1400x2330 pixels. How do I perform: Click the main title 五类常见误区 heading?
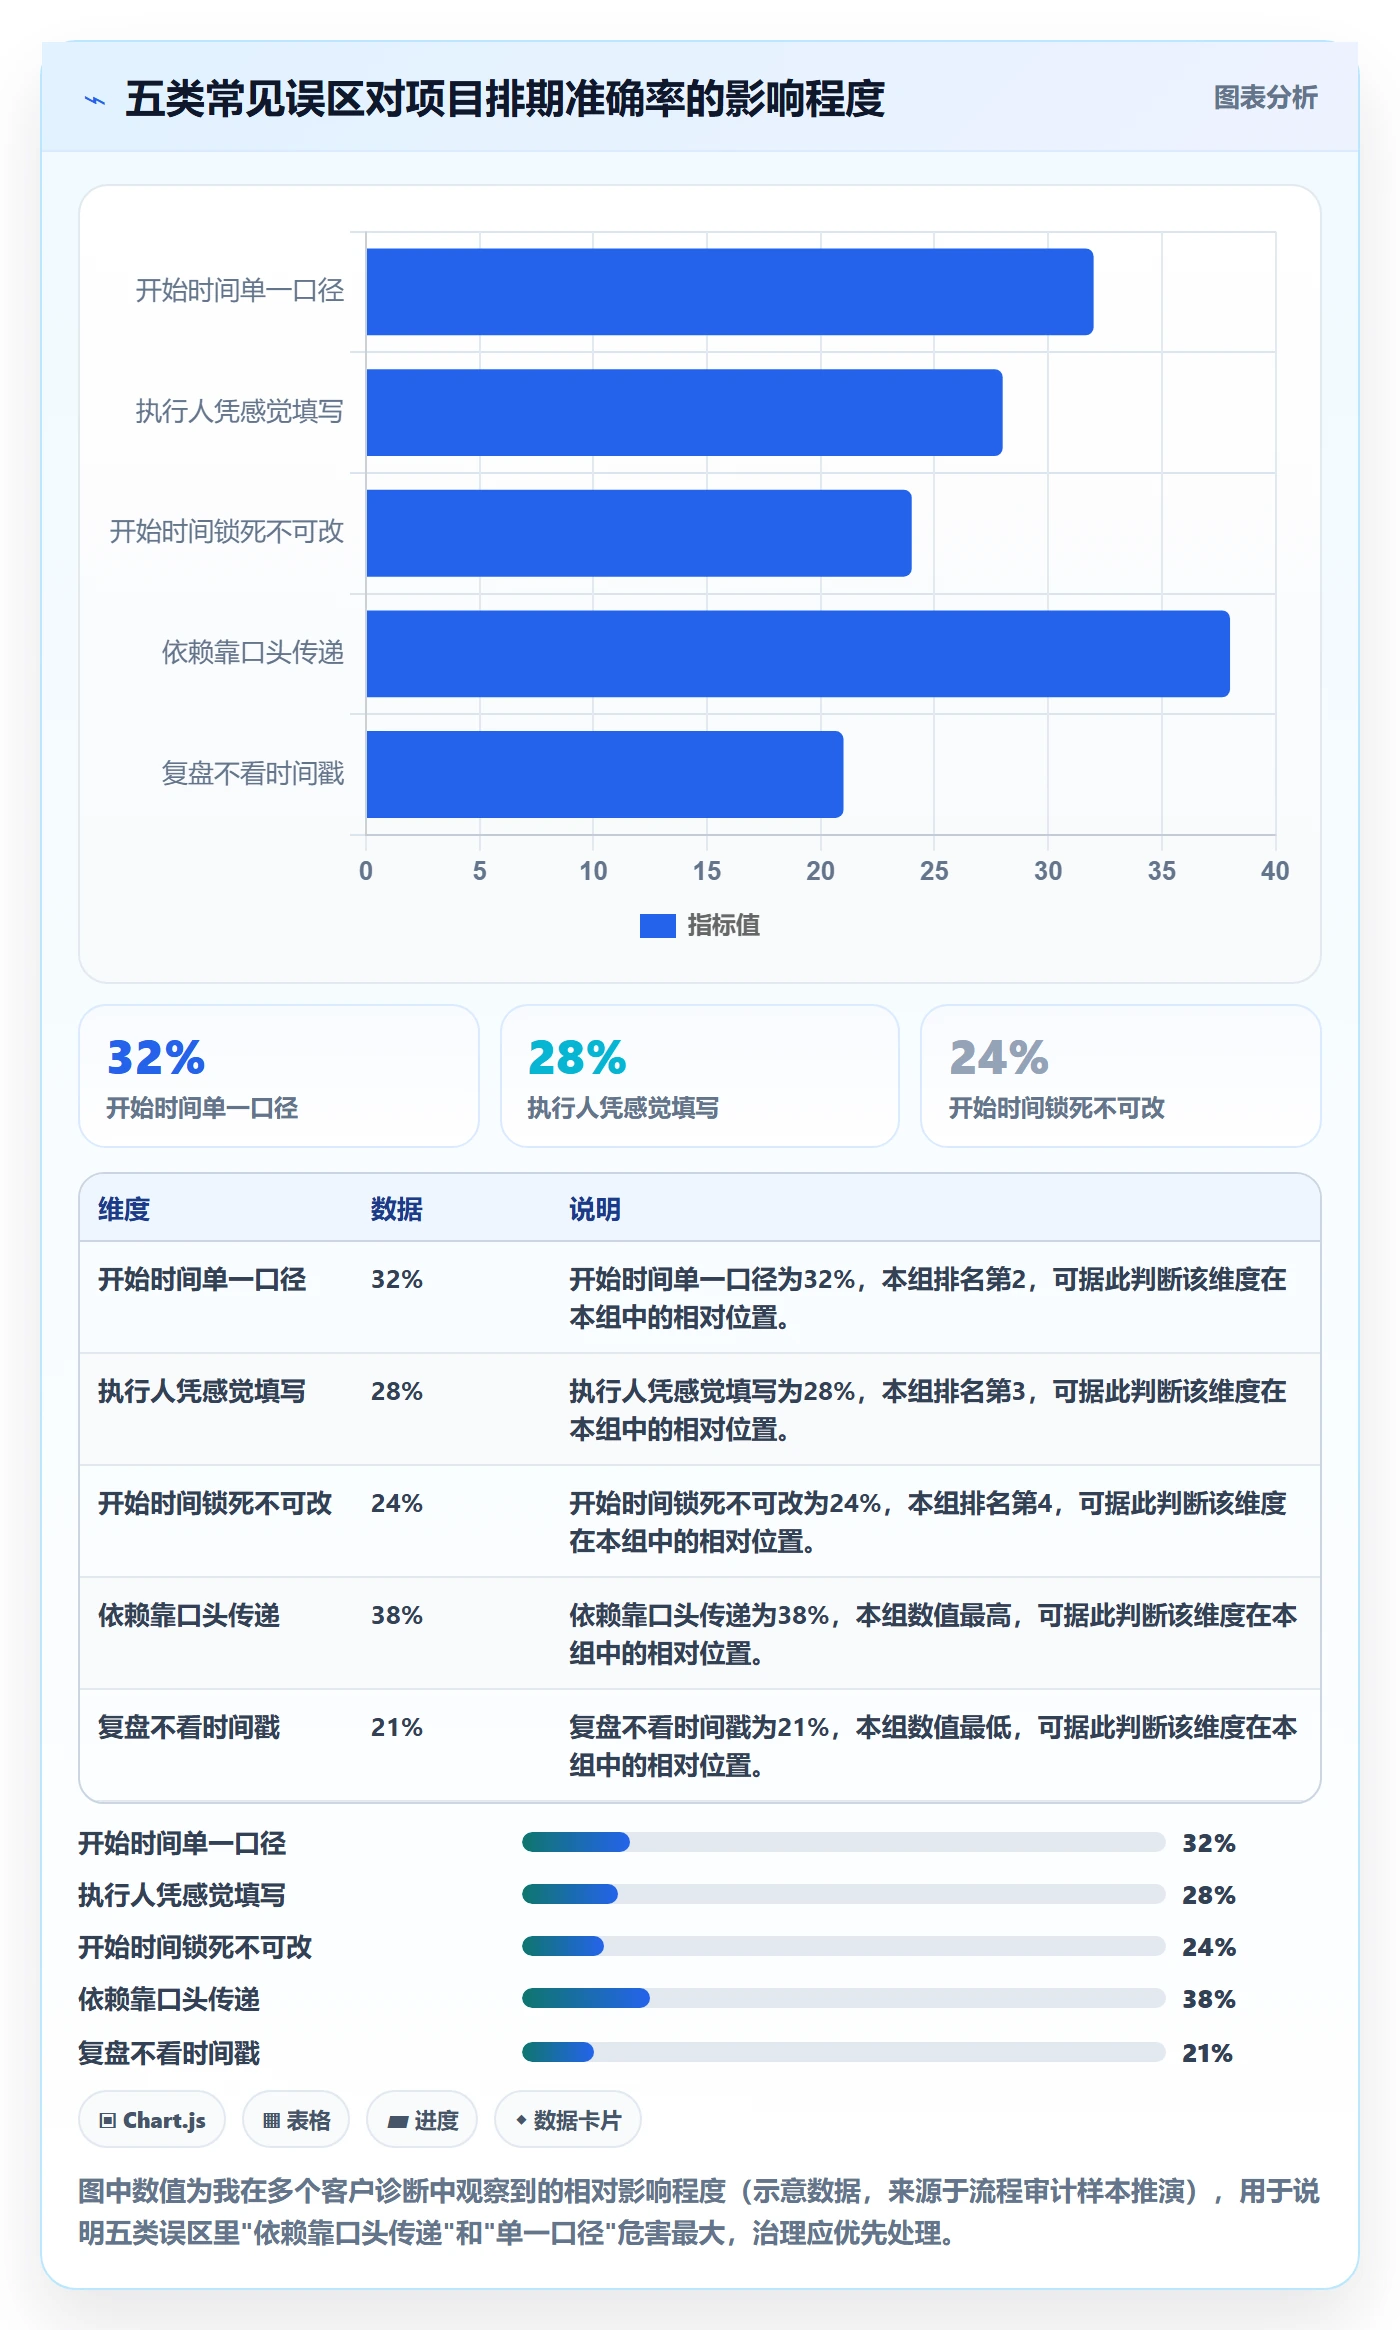(505, 99)
